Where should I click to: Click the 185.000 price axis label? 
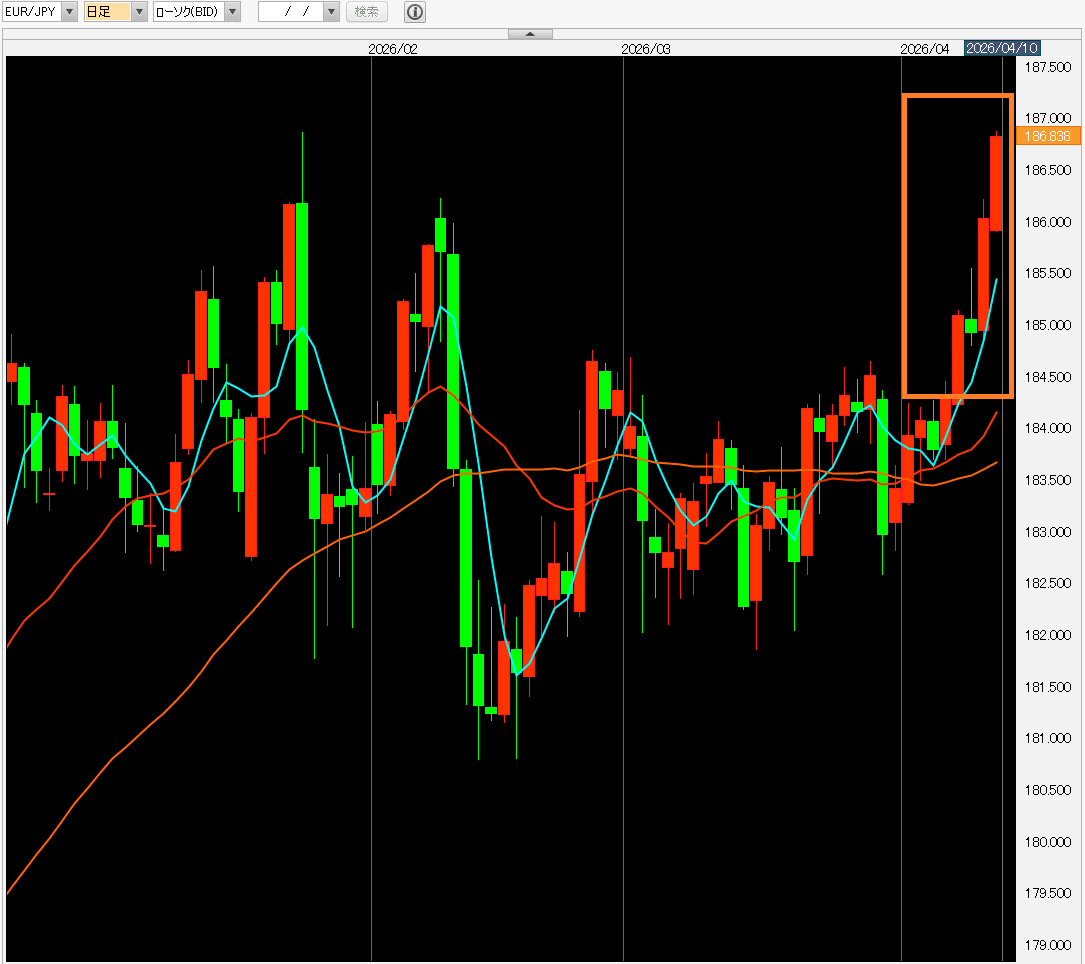point(1048,325)
